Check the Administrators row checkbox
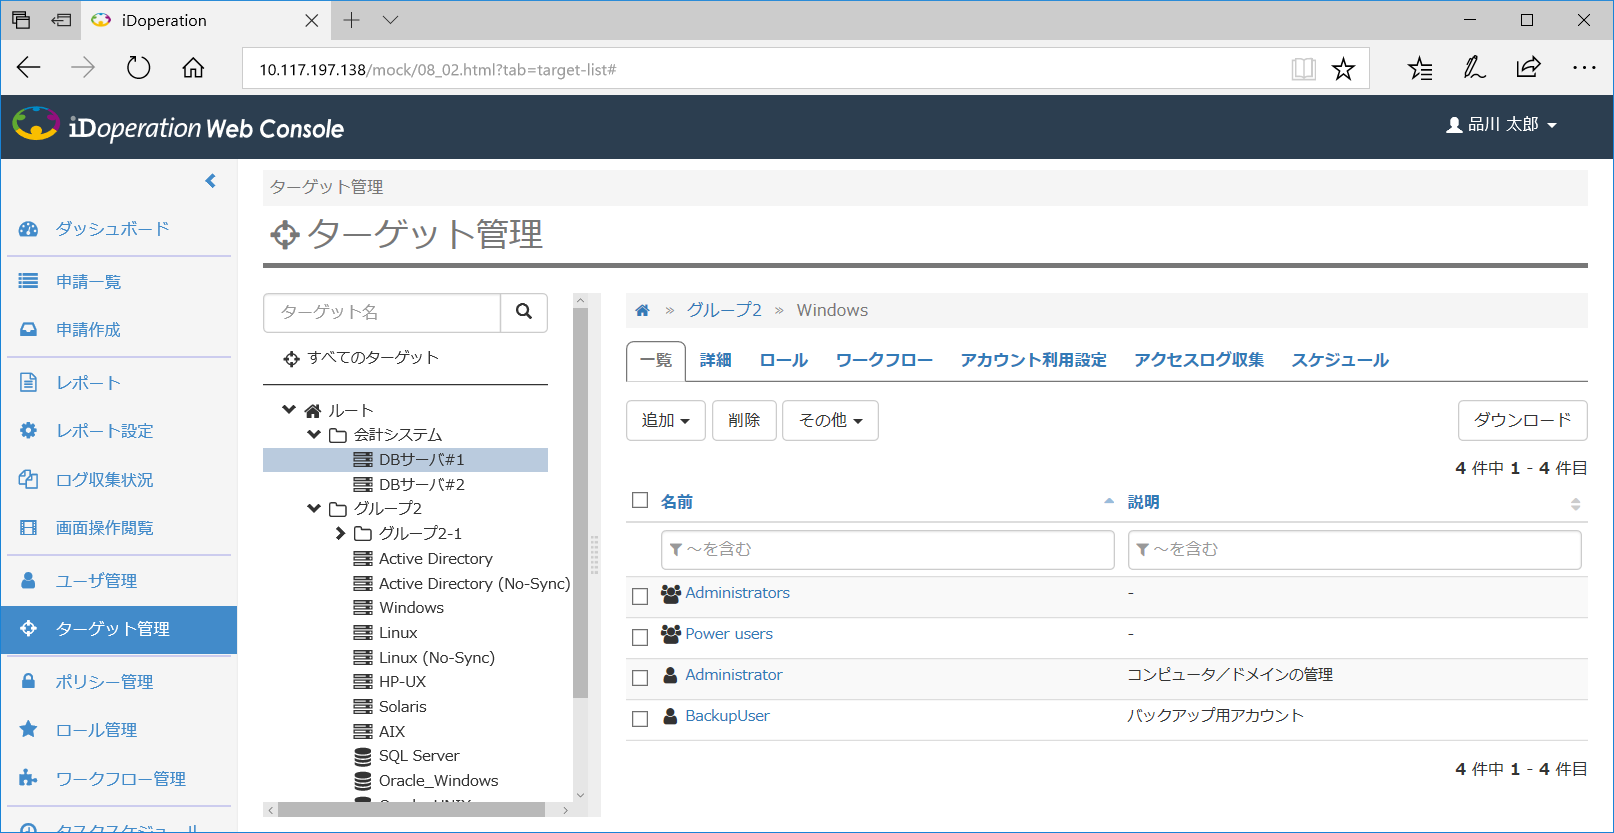 click(640, 596)
